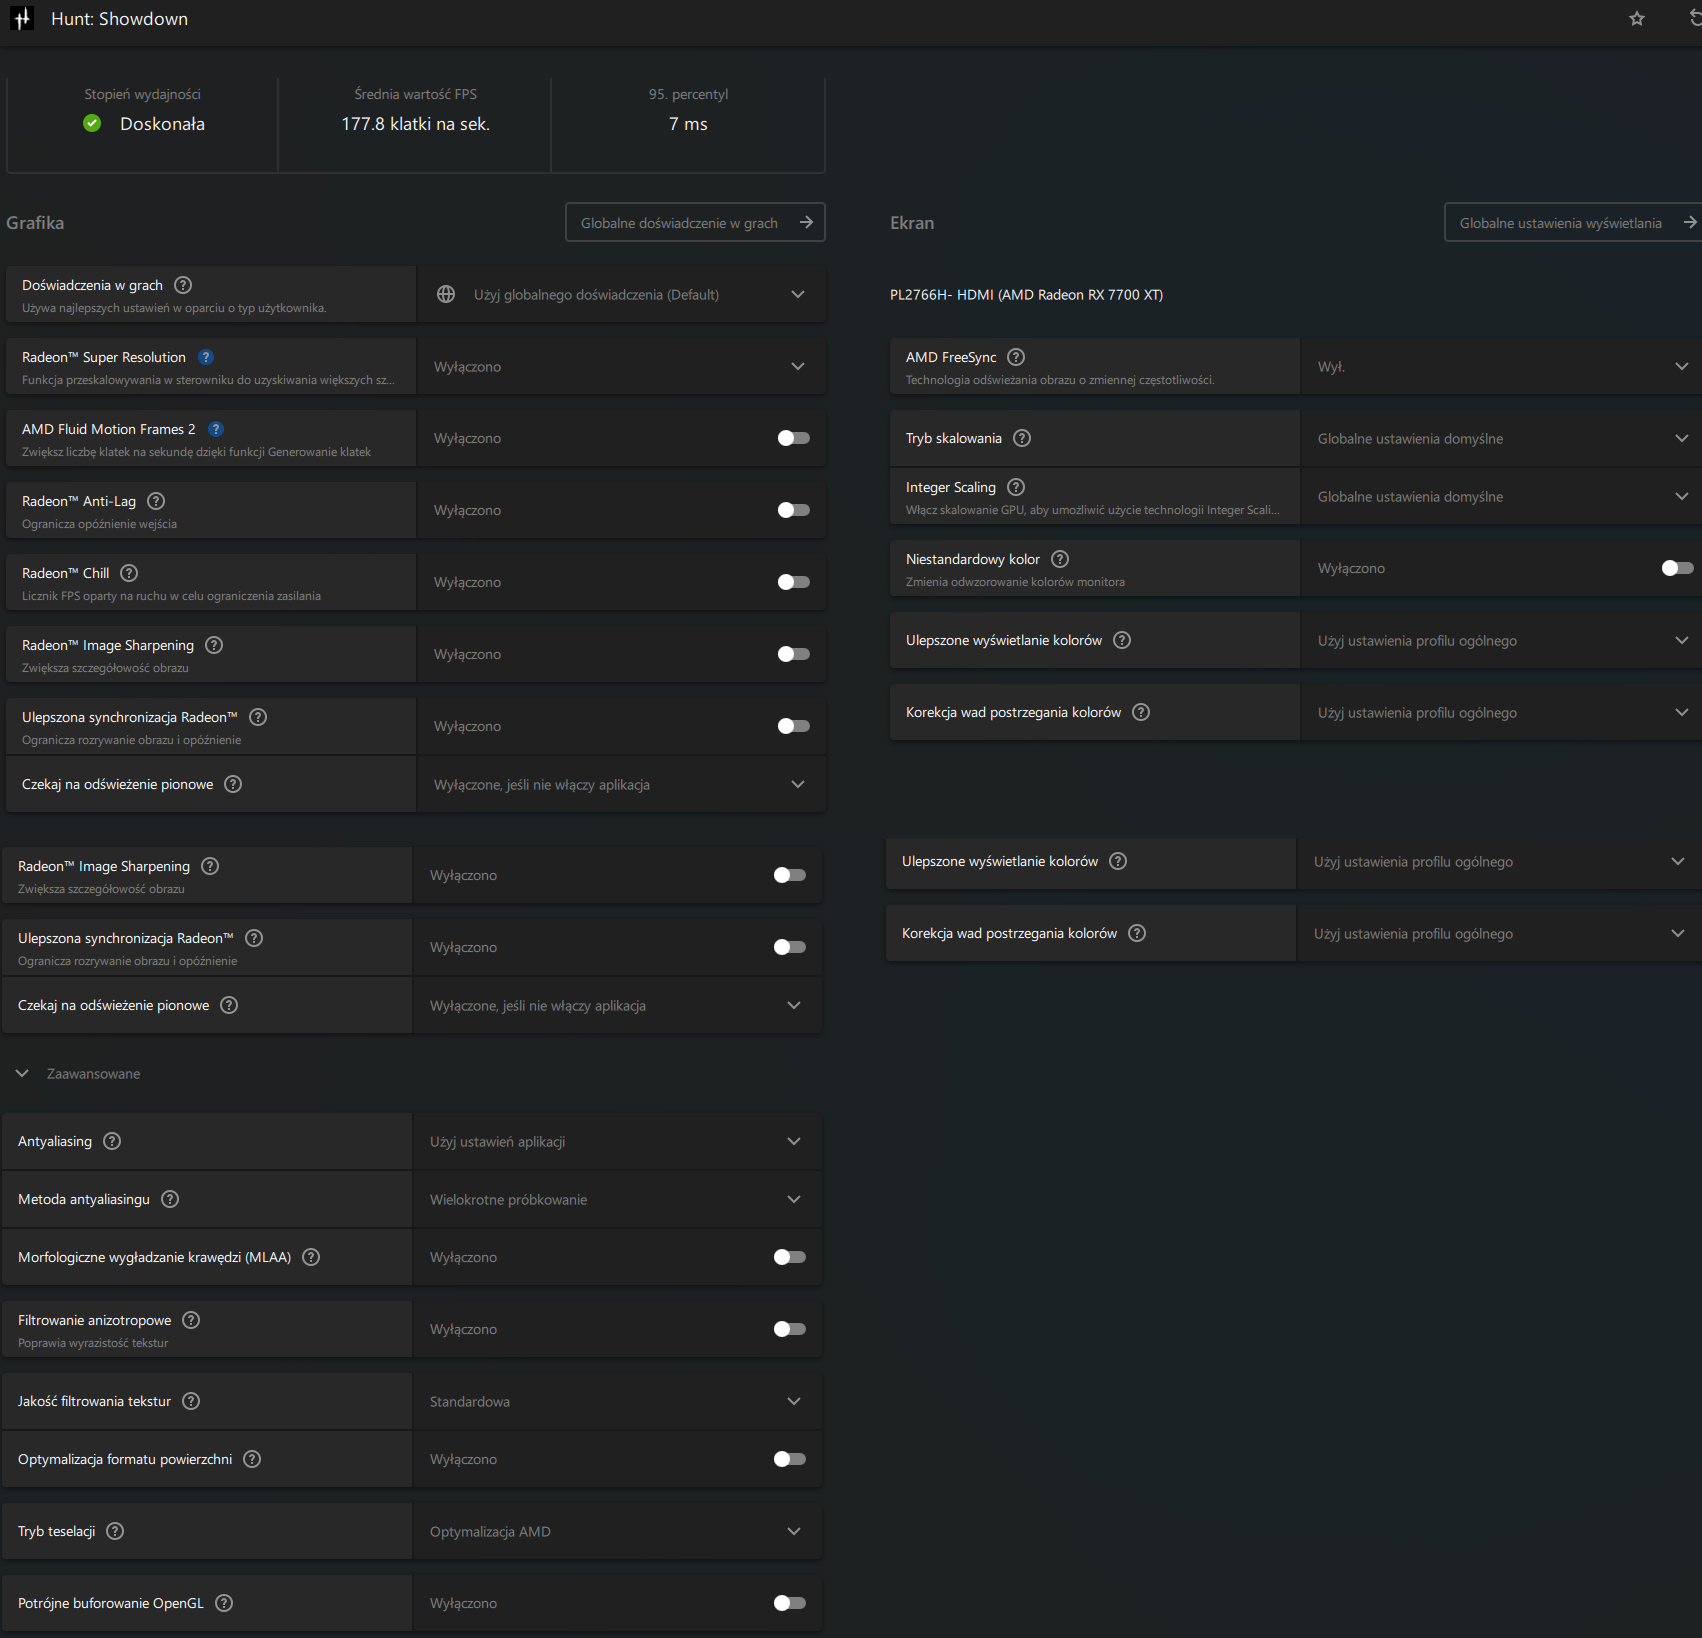Open the Radeon Super Resolution dropdown
Image resolution: width=1702 pixels, height=1638 pixels.
(621, 367)
